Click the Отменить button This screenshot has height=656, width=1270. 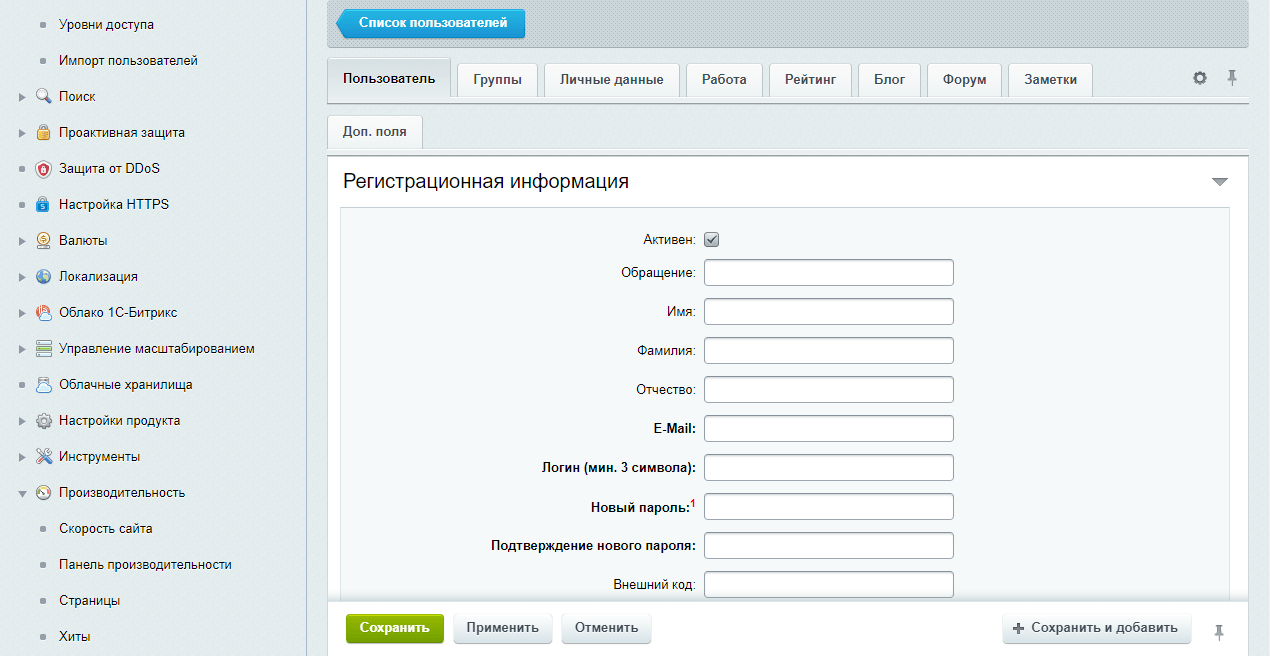[x=607, y=628]
